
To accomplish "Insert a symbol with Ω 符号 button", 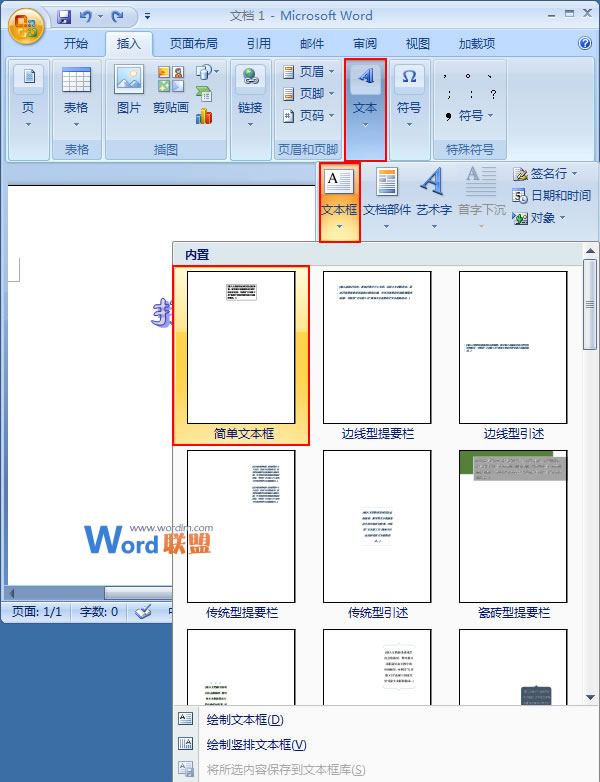I will point(409,97).
